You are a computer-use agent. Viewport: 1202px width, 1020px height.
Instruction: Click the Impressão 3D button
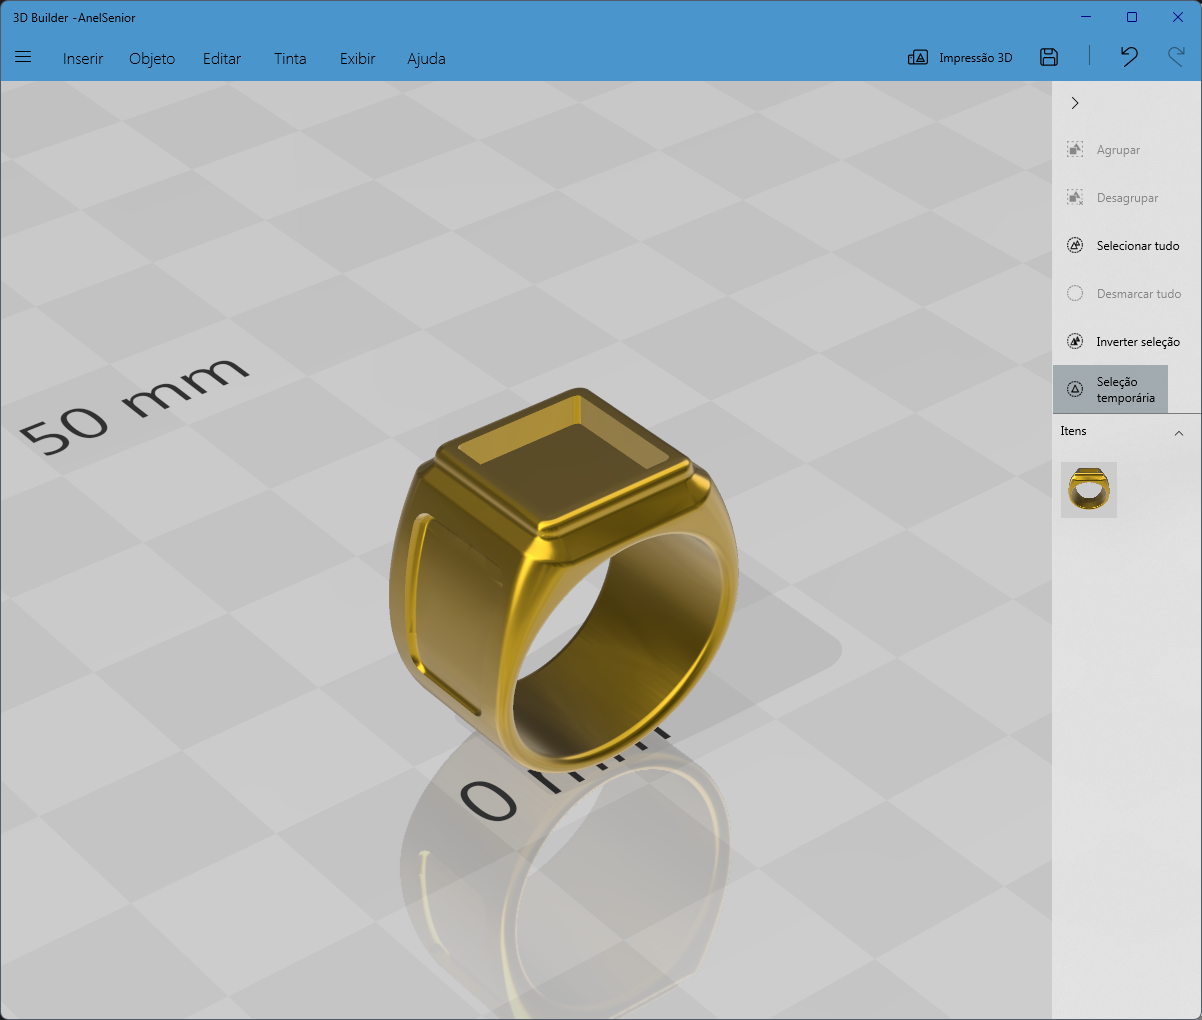click(960, 58)
